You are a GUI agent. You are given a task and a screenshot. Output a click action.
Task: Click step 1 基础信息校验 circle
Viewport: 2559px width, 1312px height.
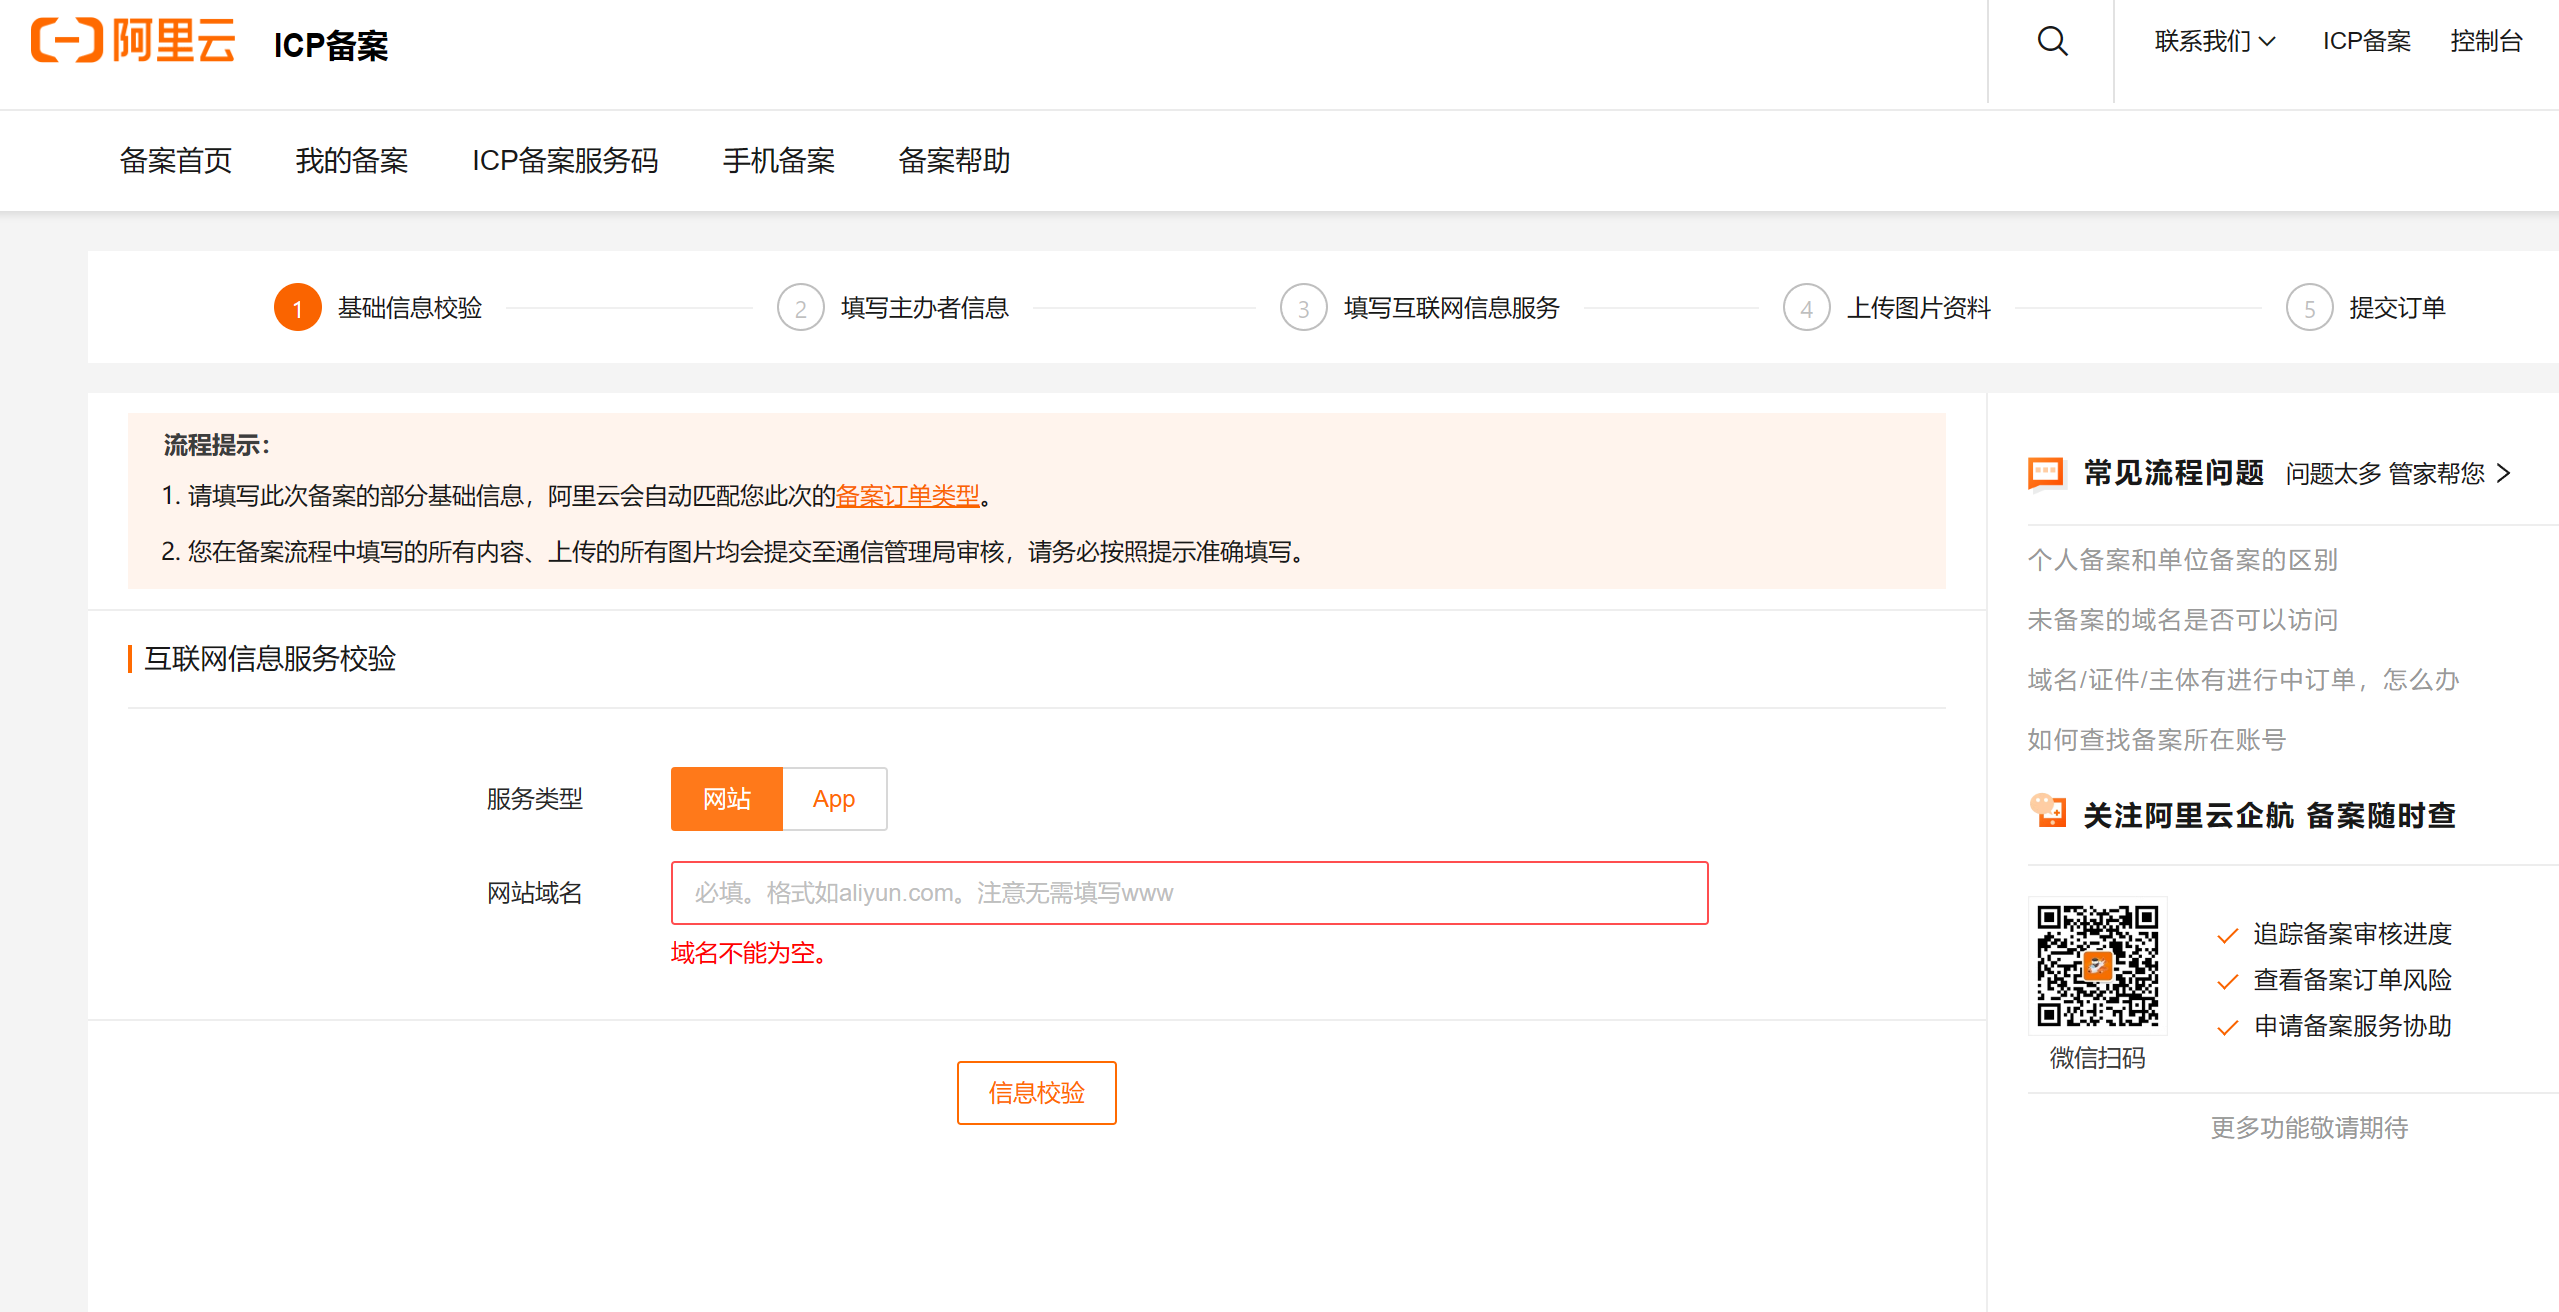pyautogui.click(x=297, y=308)
